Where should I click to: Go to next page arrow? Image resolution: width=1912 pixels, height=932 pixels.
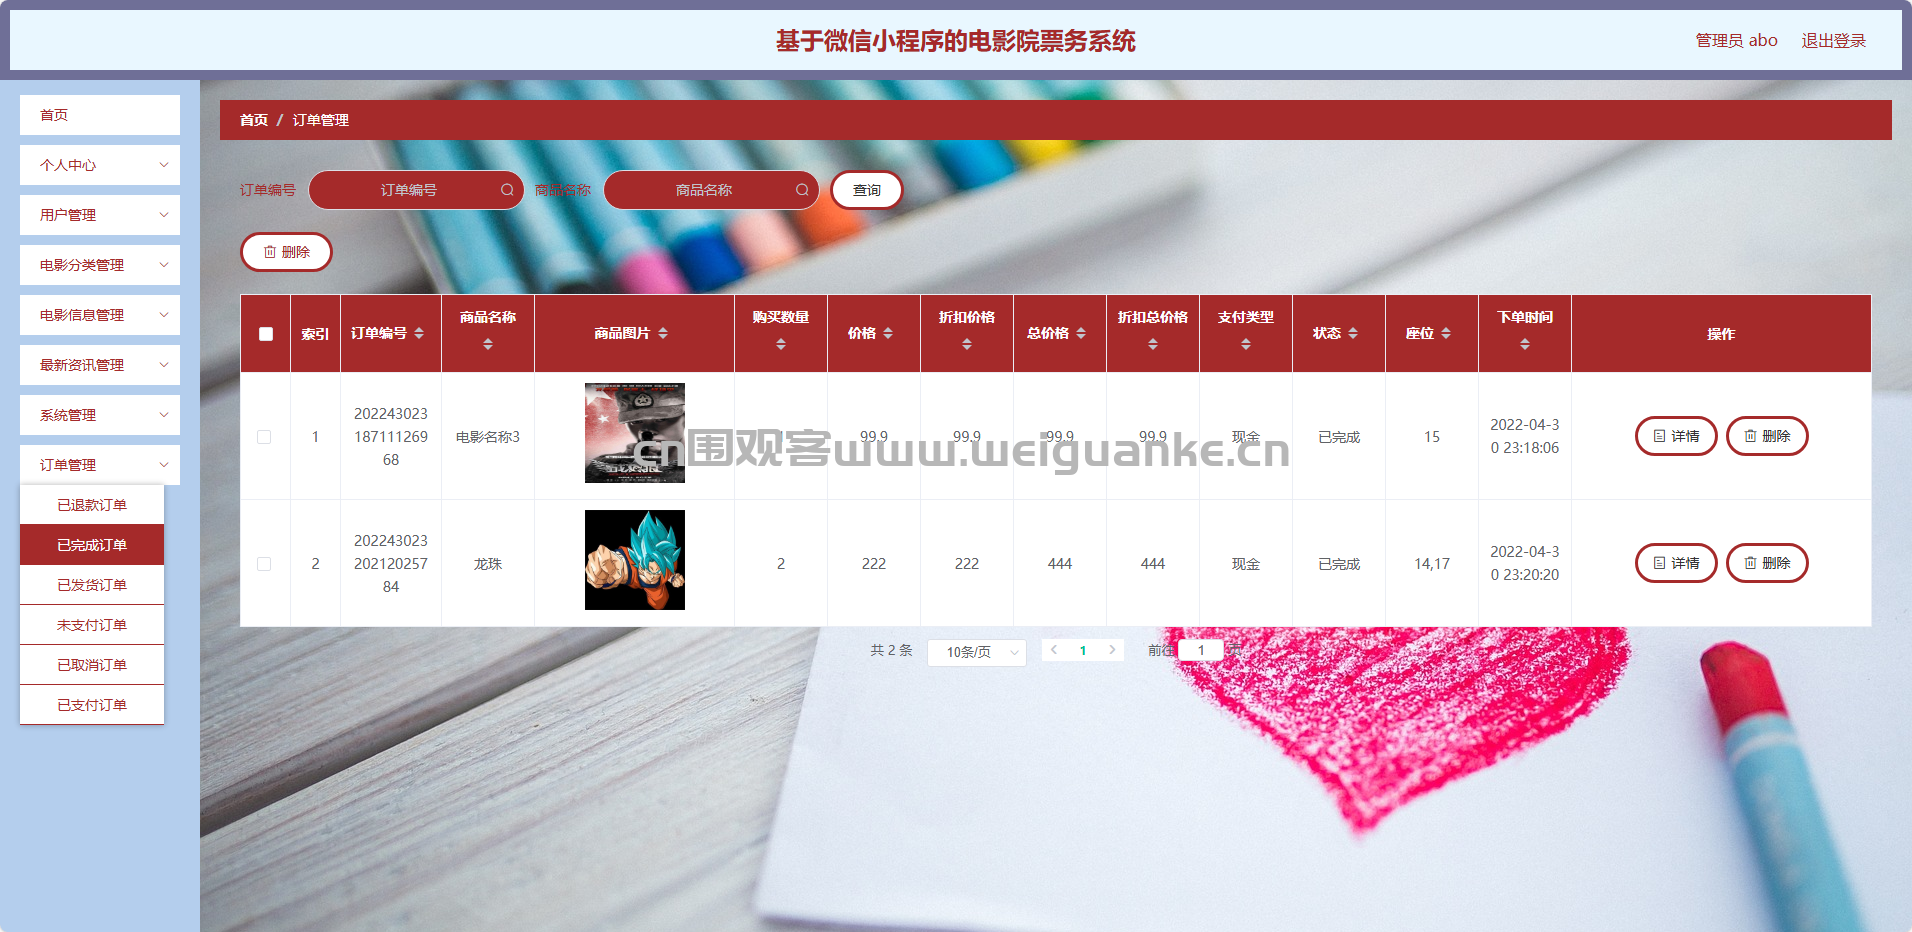tap(1112, 650)
